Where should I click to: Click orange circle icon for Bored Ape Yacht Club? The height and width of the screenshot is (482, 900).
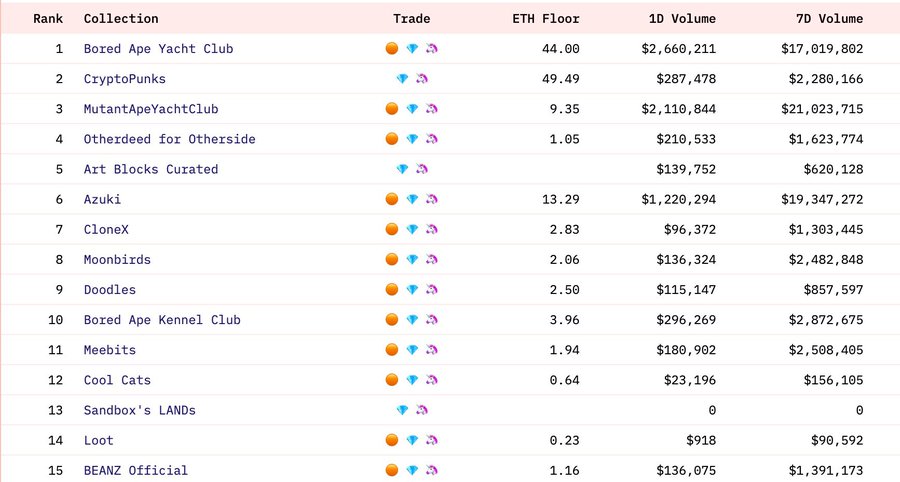[392, 49]
